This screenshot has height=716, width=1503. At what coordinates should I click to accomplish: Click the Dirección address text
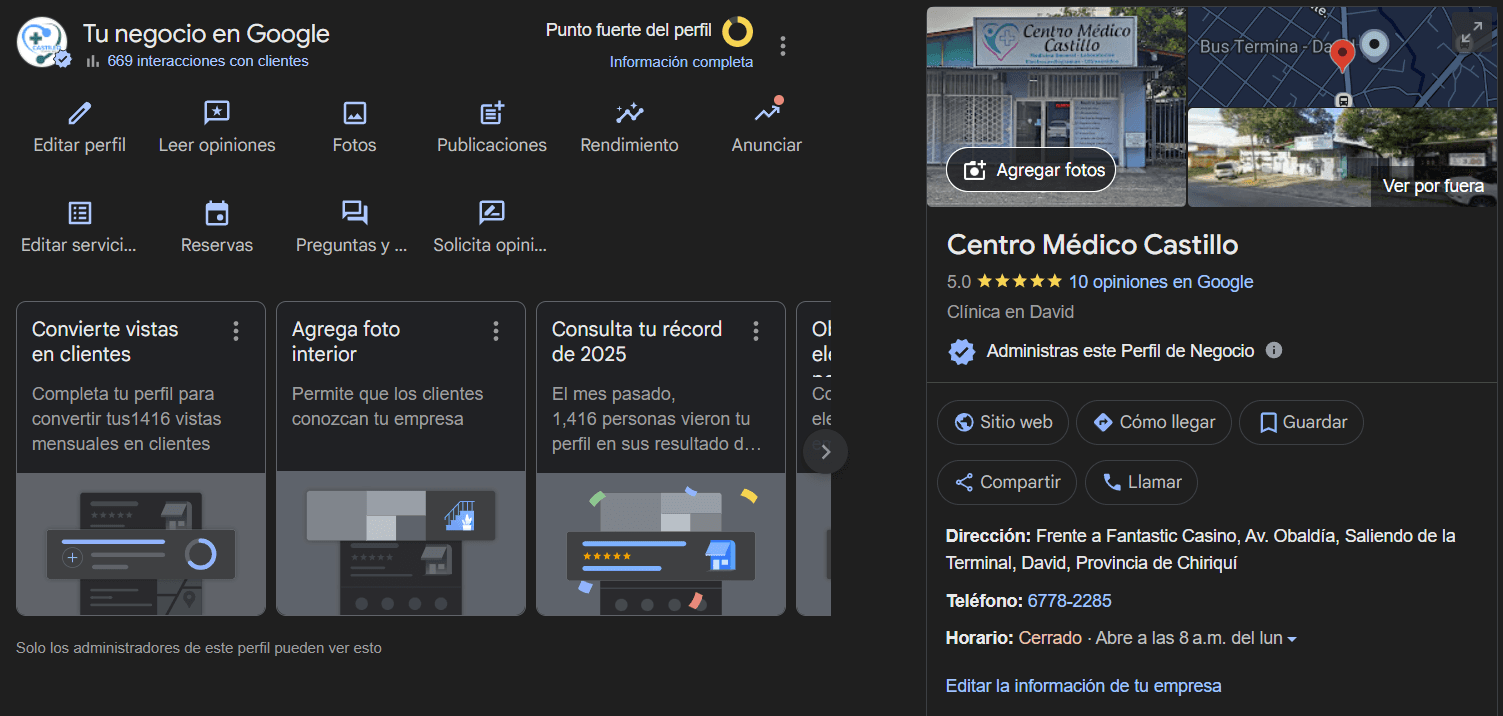tap(1200, 549)
